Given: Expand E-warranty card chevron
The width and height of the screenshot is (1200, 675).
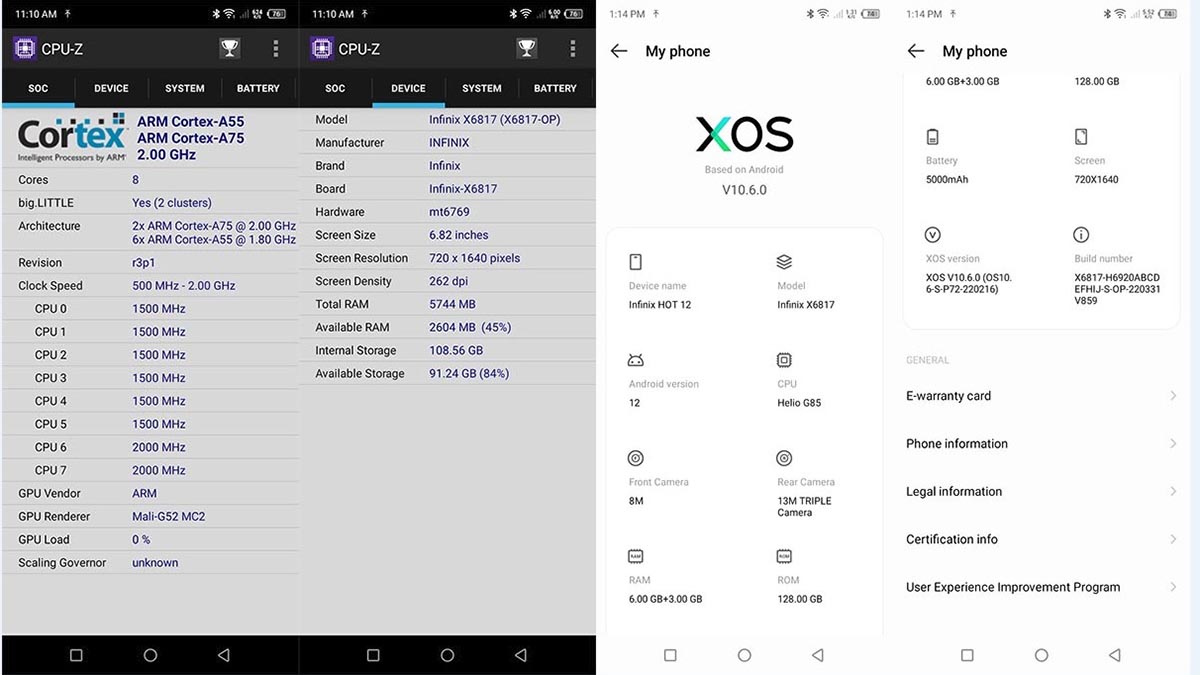Looking at the screenshot, I should (x=1173, y=396).
